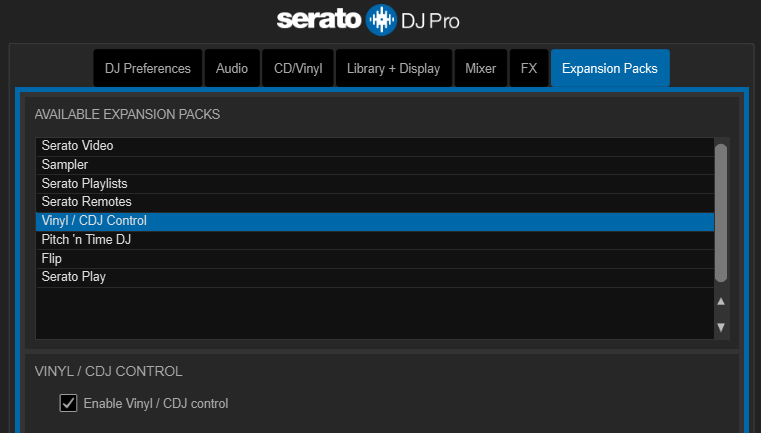
Task: Select the Flip expansion pack
Action: pos(52,258)
